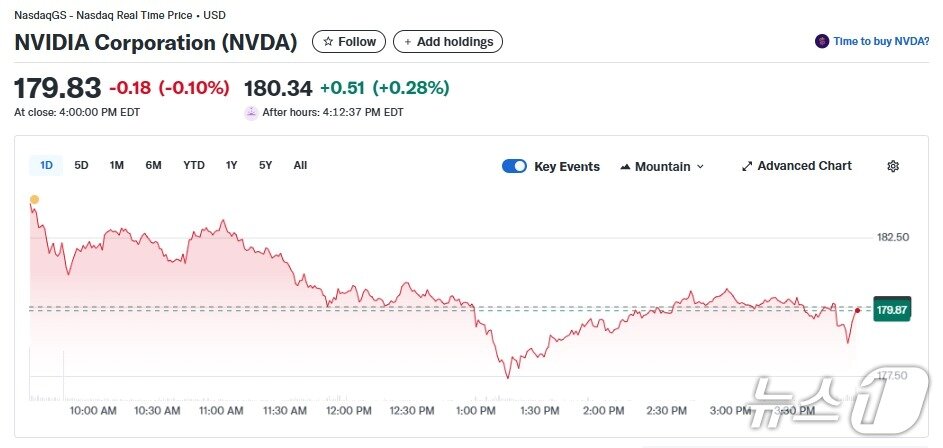Viewport: 943px width, 448px height.
Task: Select the 1M chart range
Action: [117, 165]
